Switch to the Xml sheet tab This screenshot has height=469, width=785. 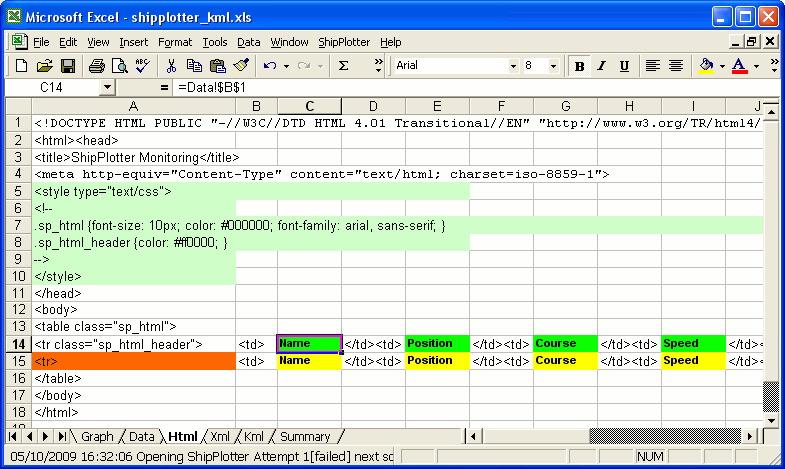[x=220, y=436]
